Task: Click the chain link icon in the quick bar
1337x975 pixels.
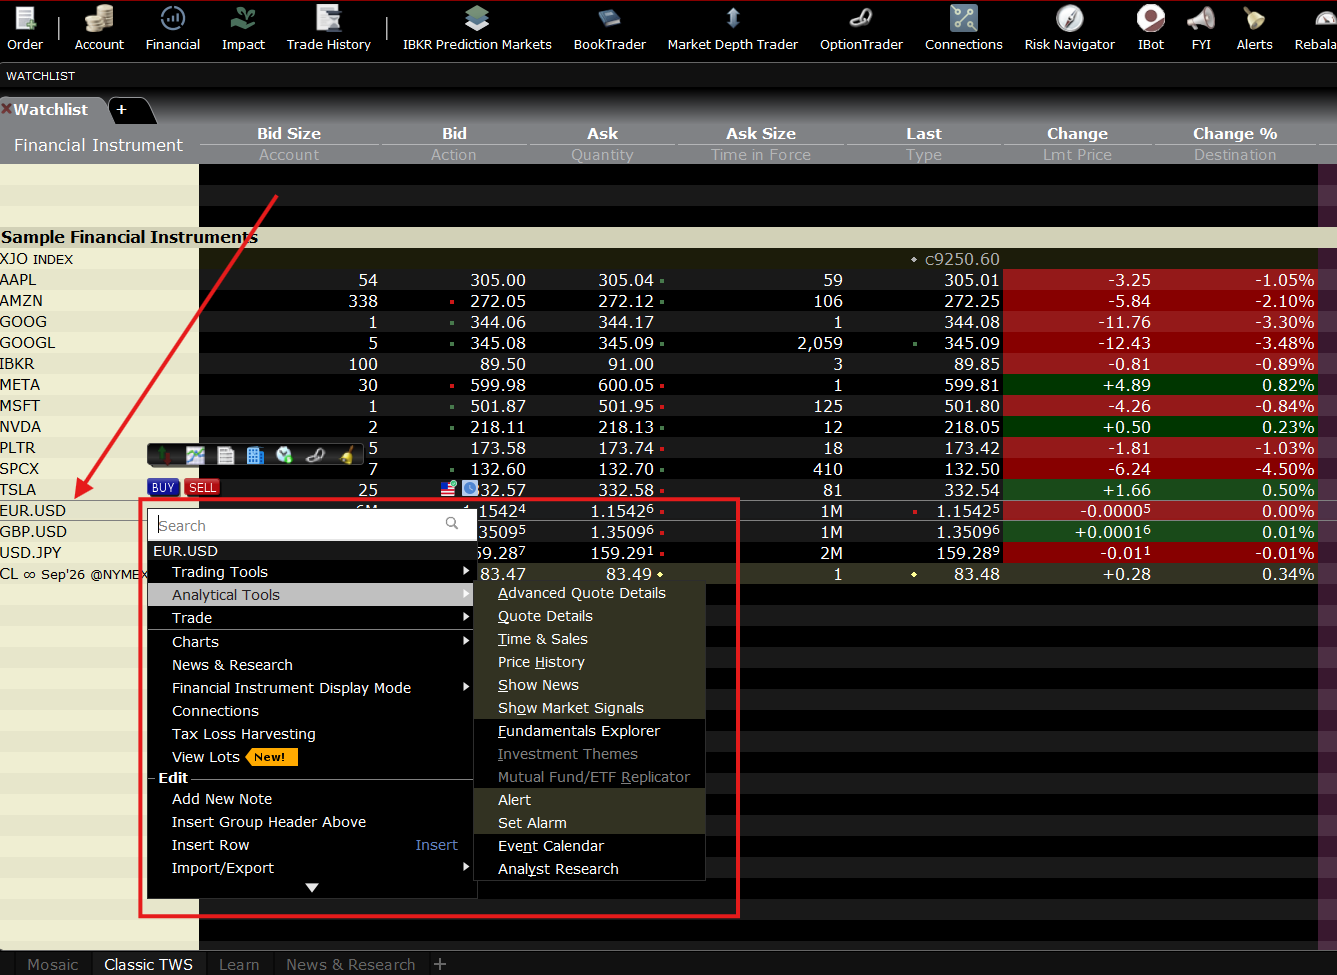Action: tap(315, 456)
